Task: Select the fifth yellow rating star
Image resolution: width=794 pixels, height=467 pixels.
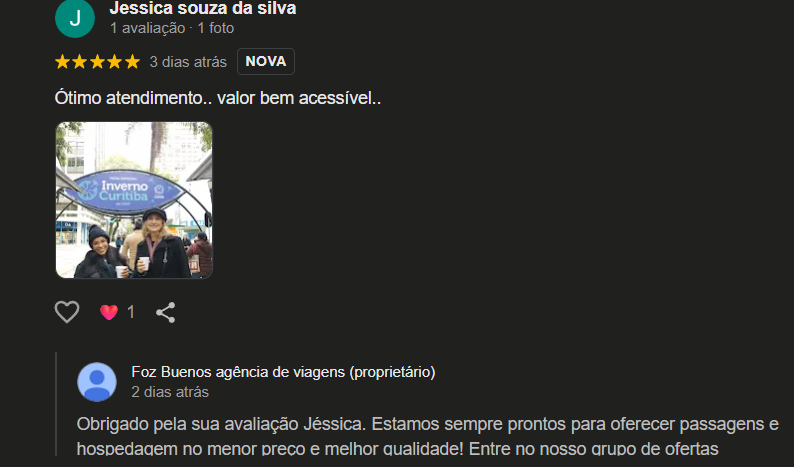Action: coord(132,62)
